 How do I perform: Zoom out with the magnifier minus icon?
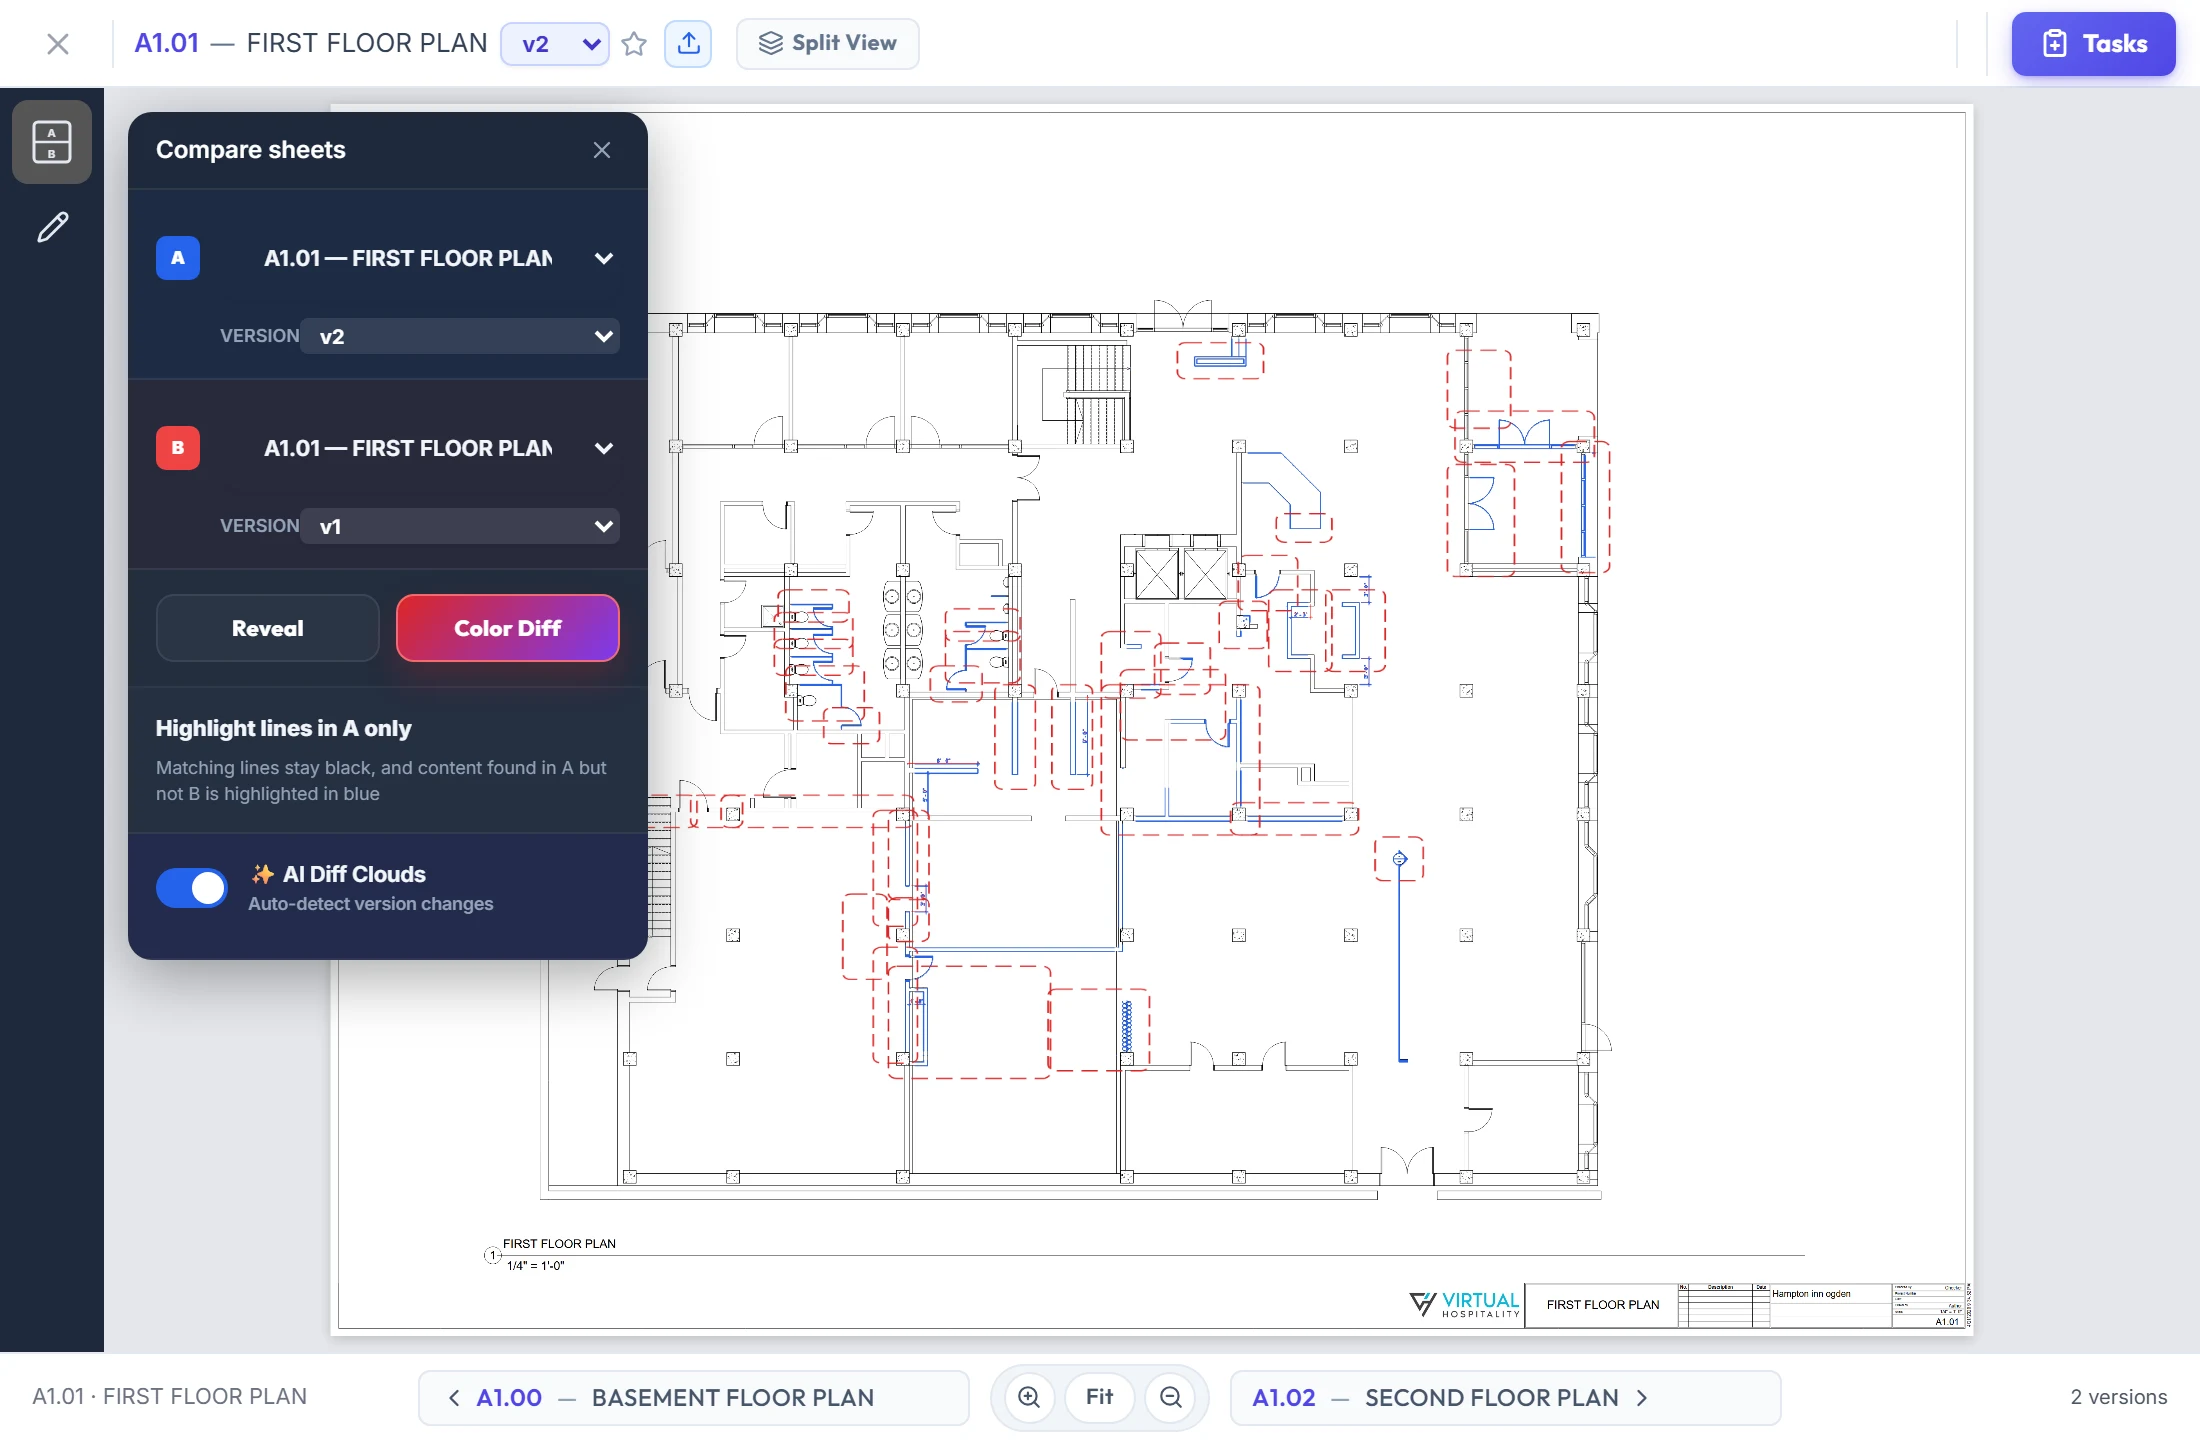point(1171,1397)
